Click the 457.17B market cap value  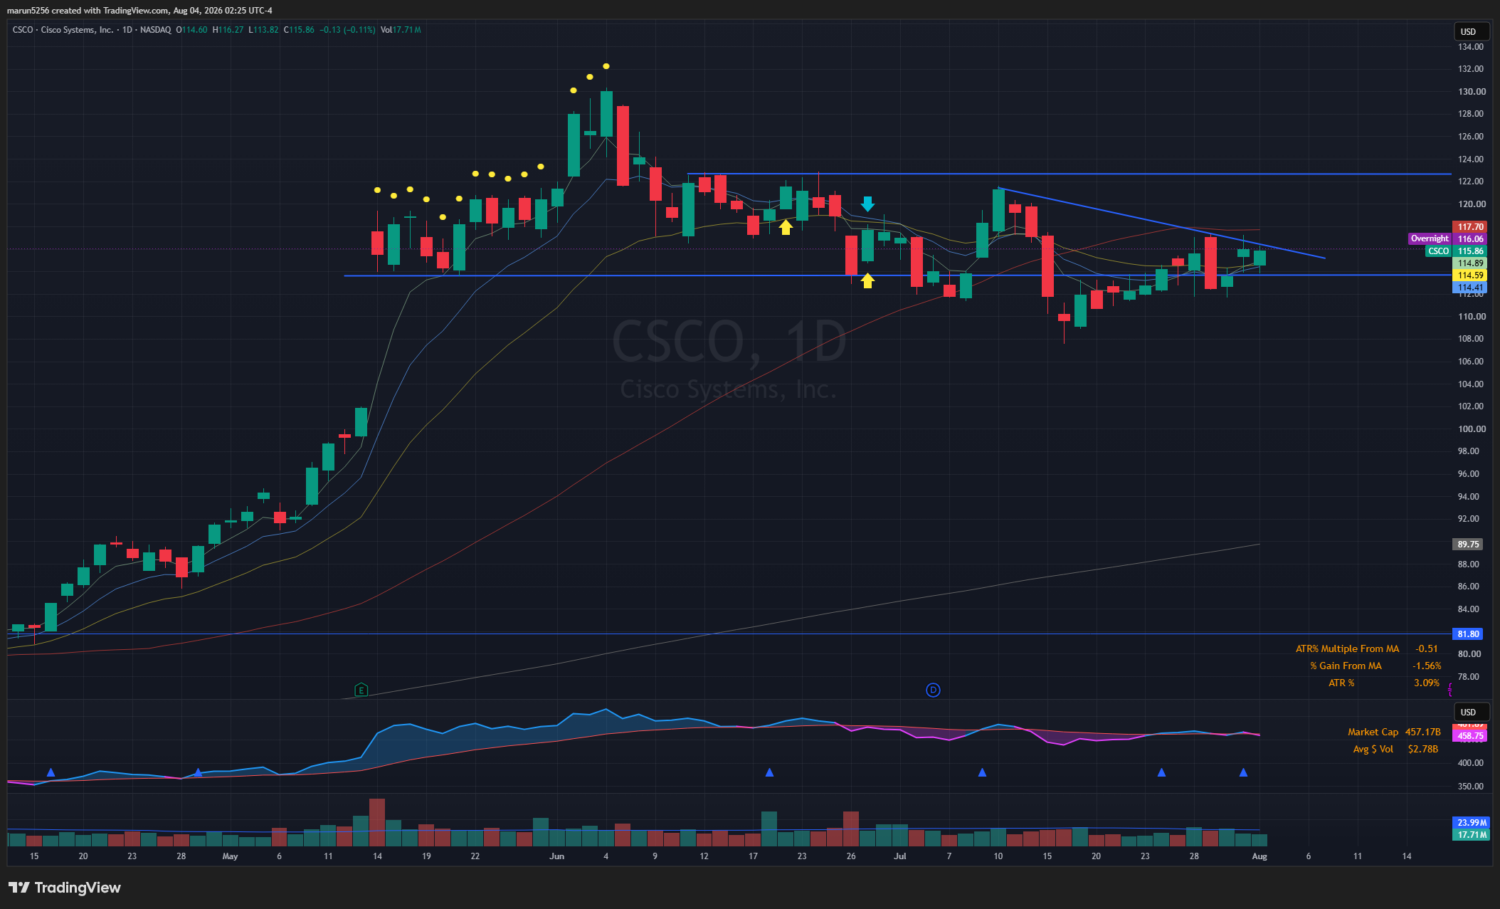pos(1423,732)
